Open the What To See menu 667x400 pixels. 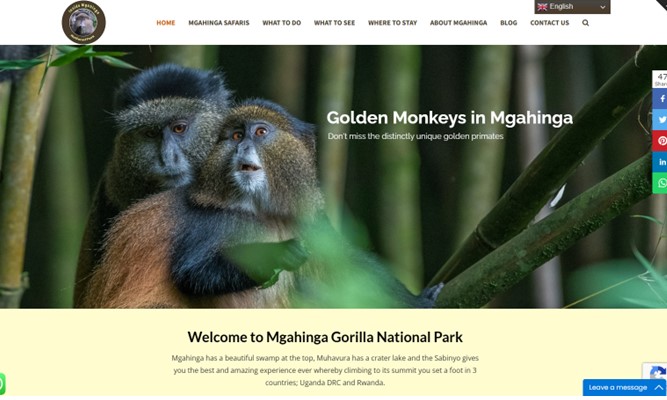pos(334,23)
